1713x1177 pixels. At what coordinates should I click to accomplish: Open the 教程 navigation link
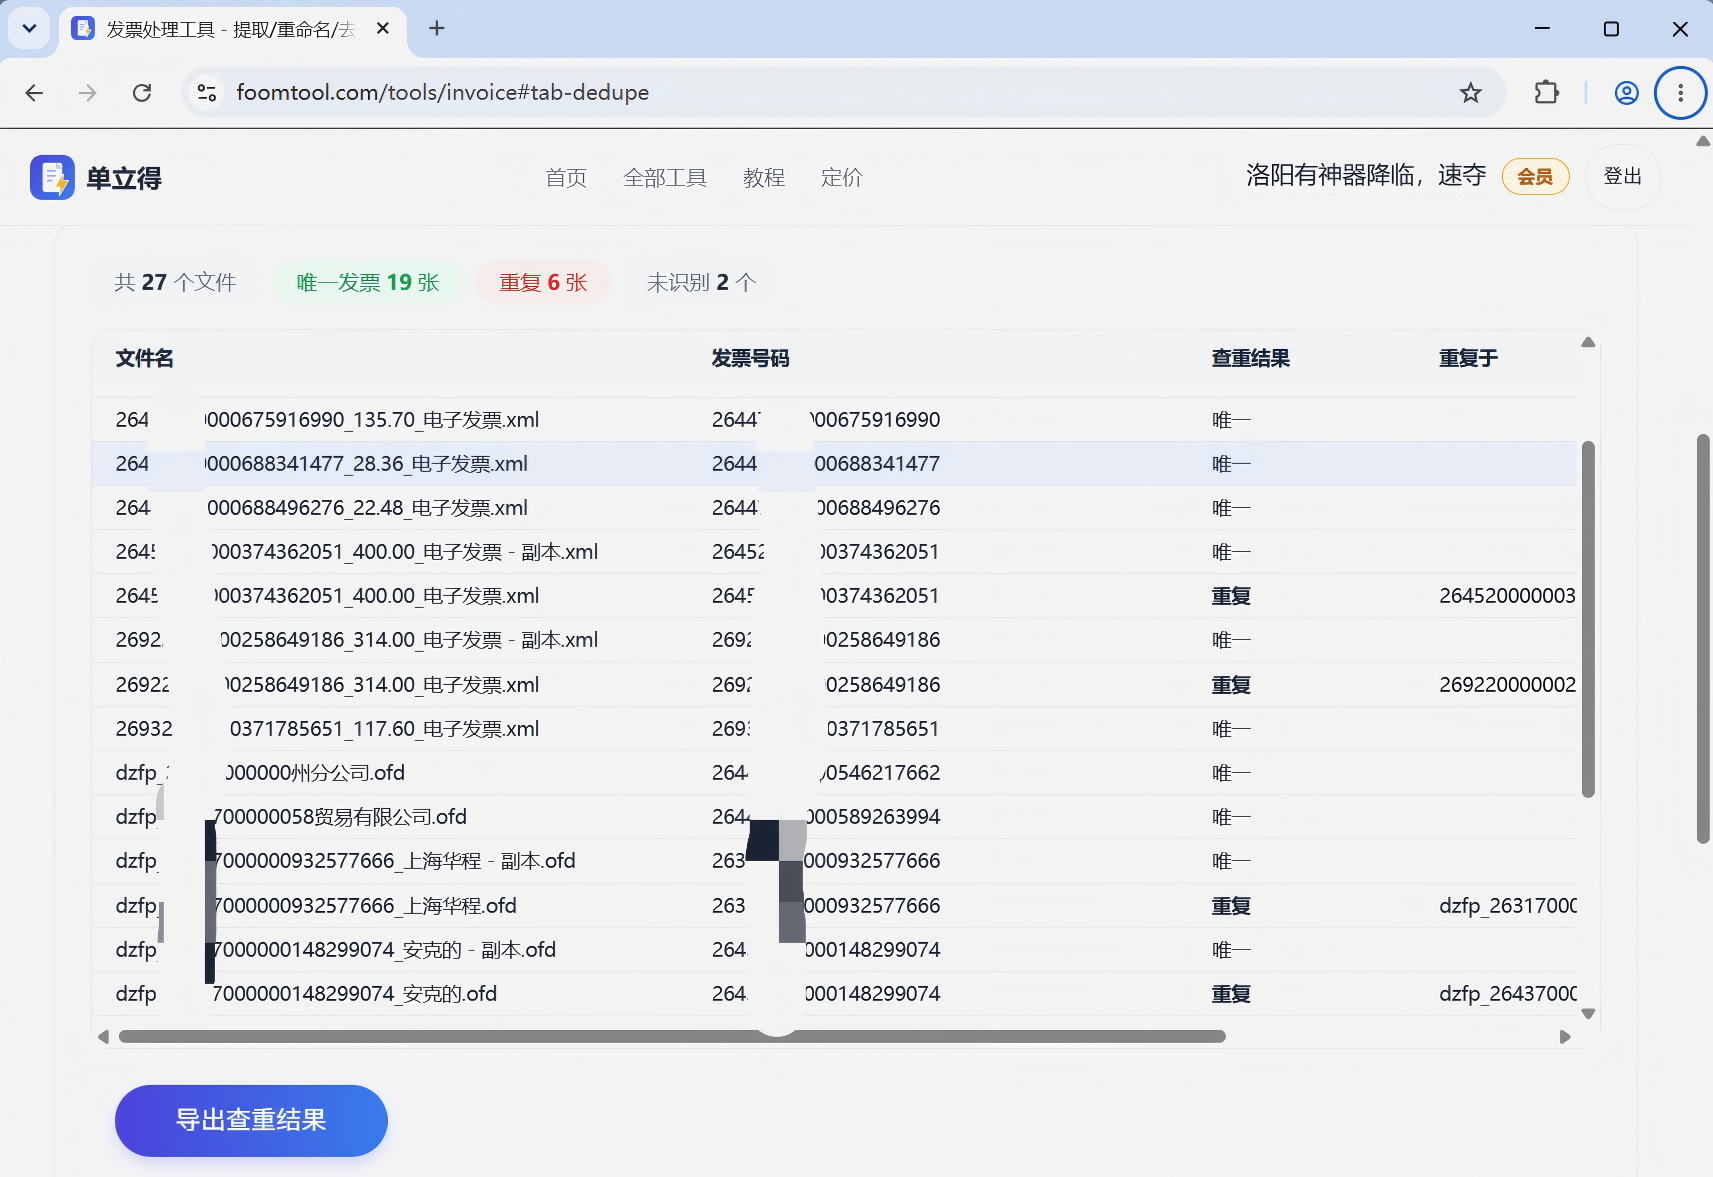pyautogui.click(x=764, y=178)
